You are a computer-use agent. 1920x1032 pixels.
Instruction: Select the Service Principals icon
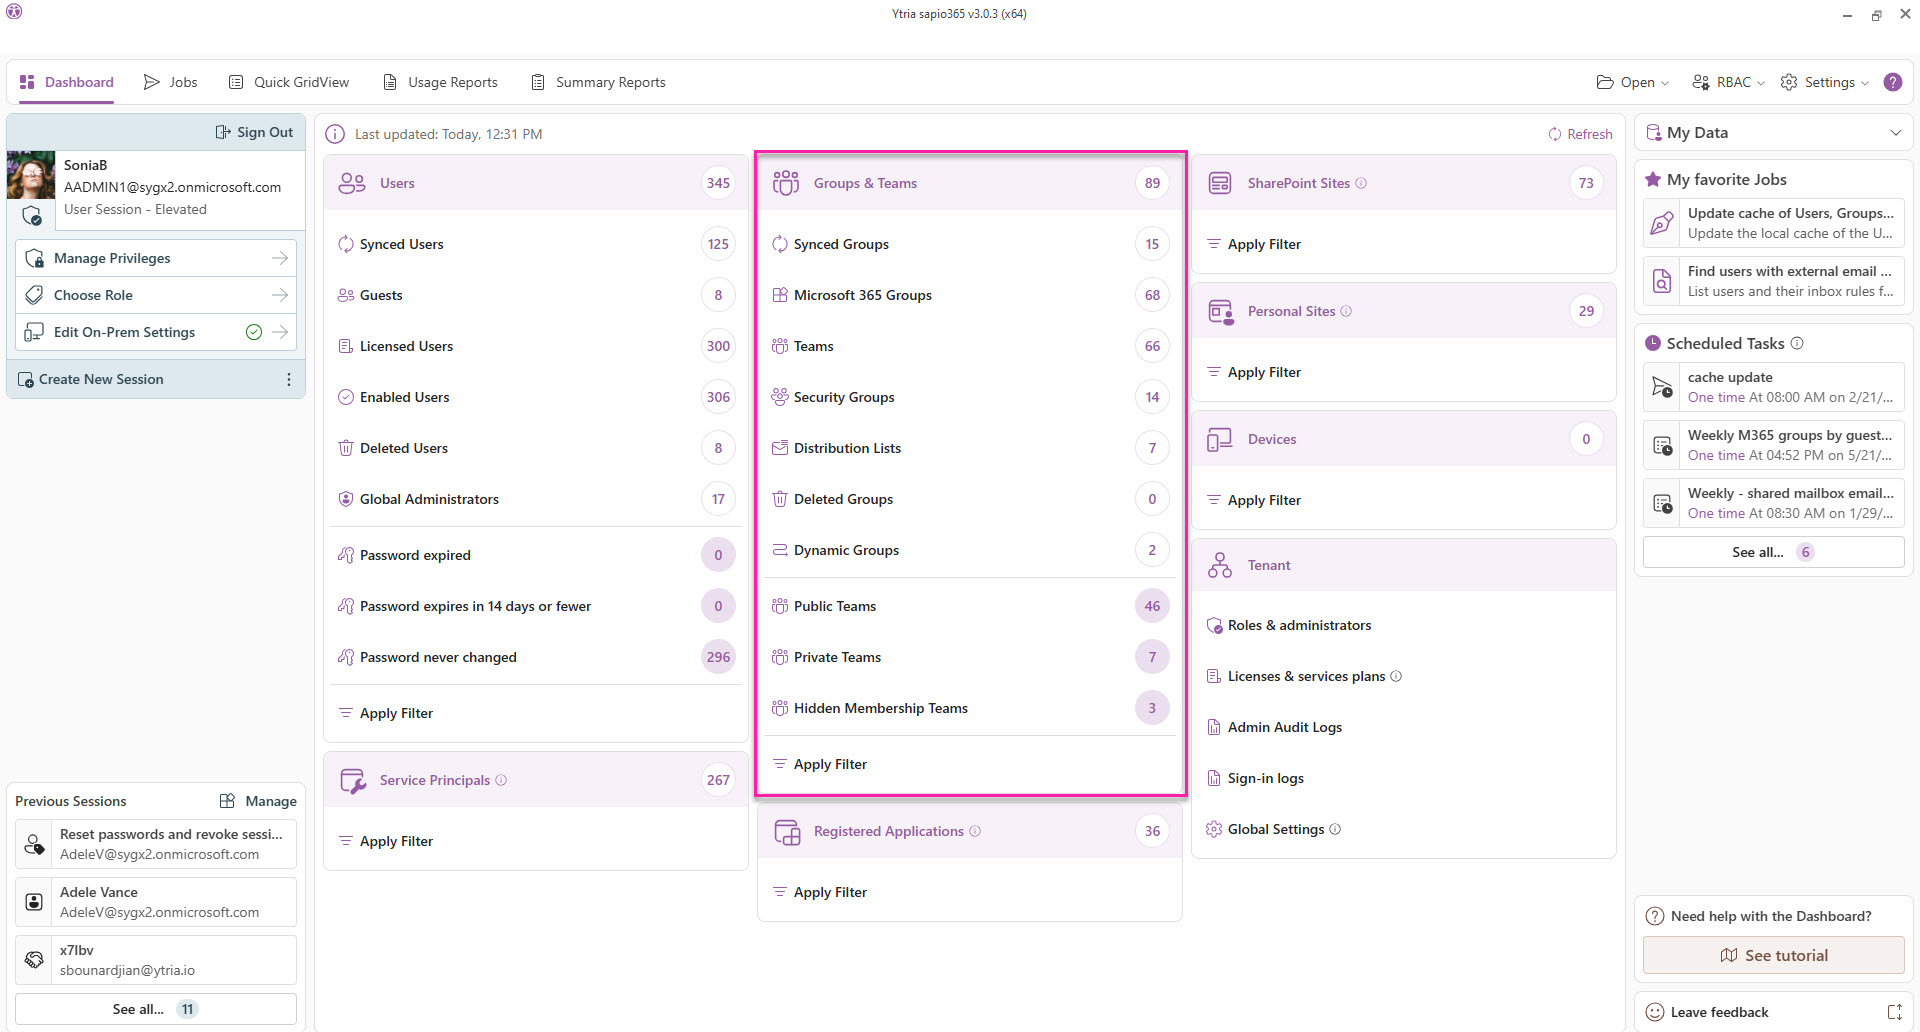pyautogui.click(x=352, y=780)
